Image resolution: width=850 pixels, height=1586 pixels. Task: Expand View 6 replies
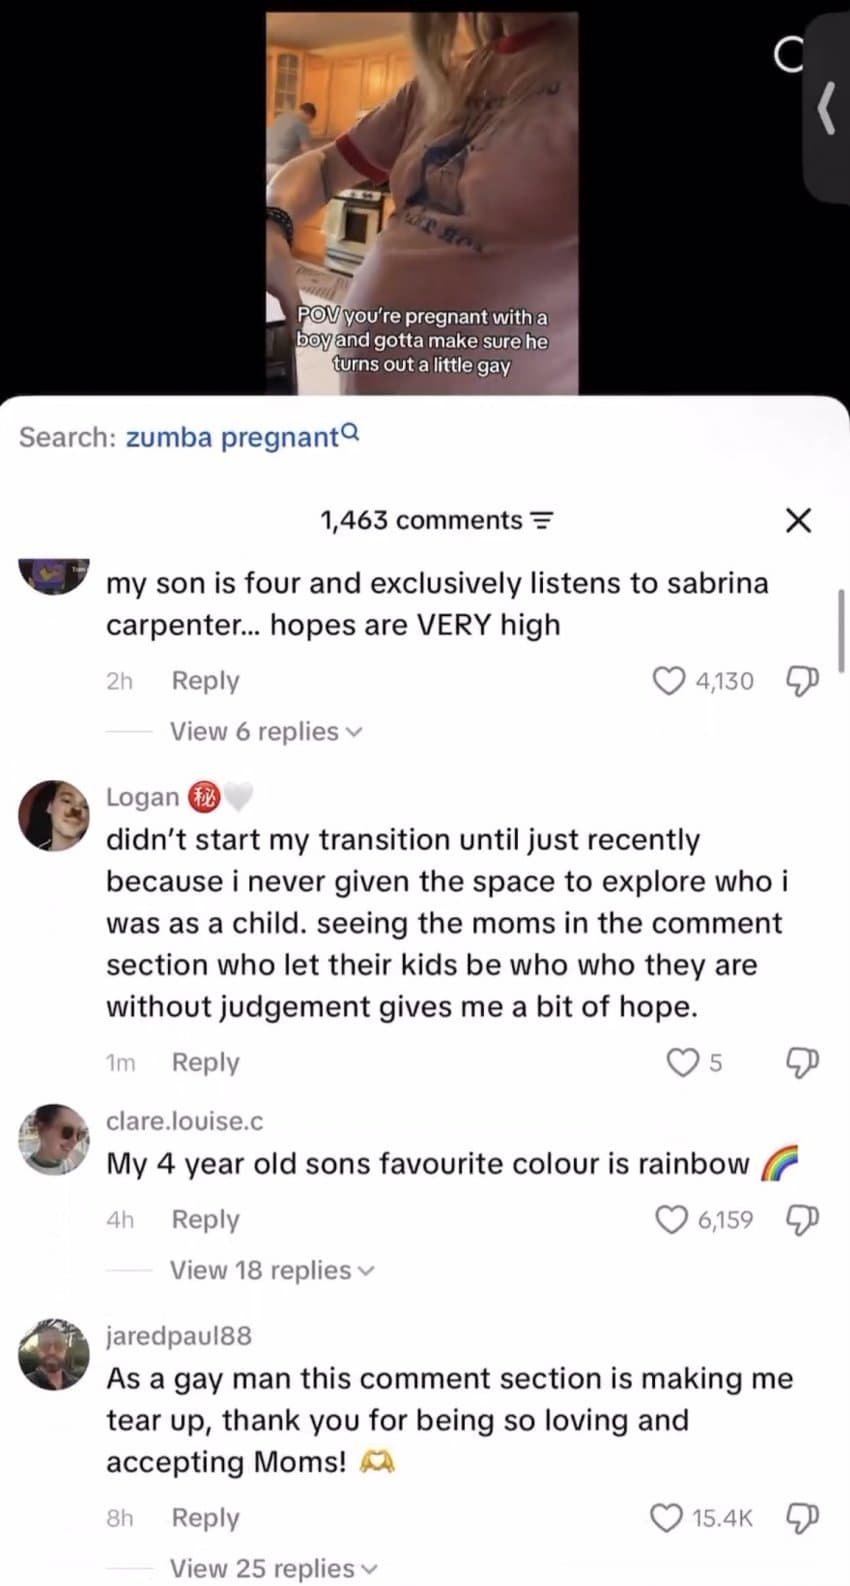tap(266, 732)
